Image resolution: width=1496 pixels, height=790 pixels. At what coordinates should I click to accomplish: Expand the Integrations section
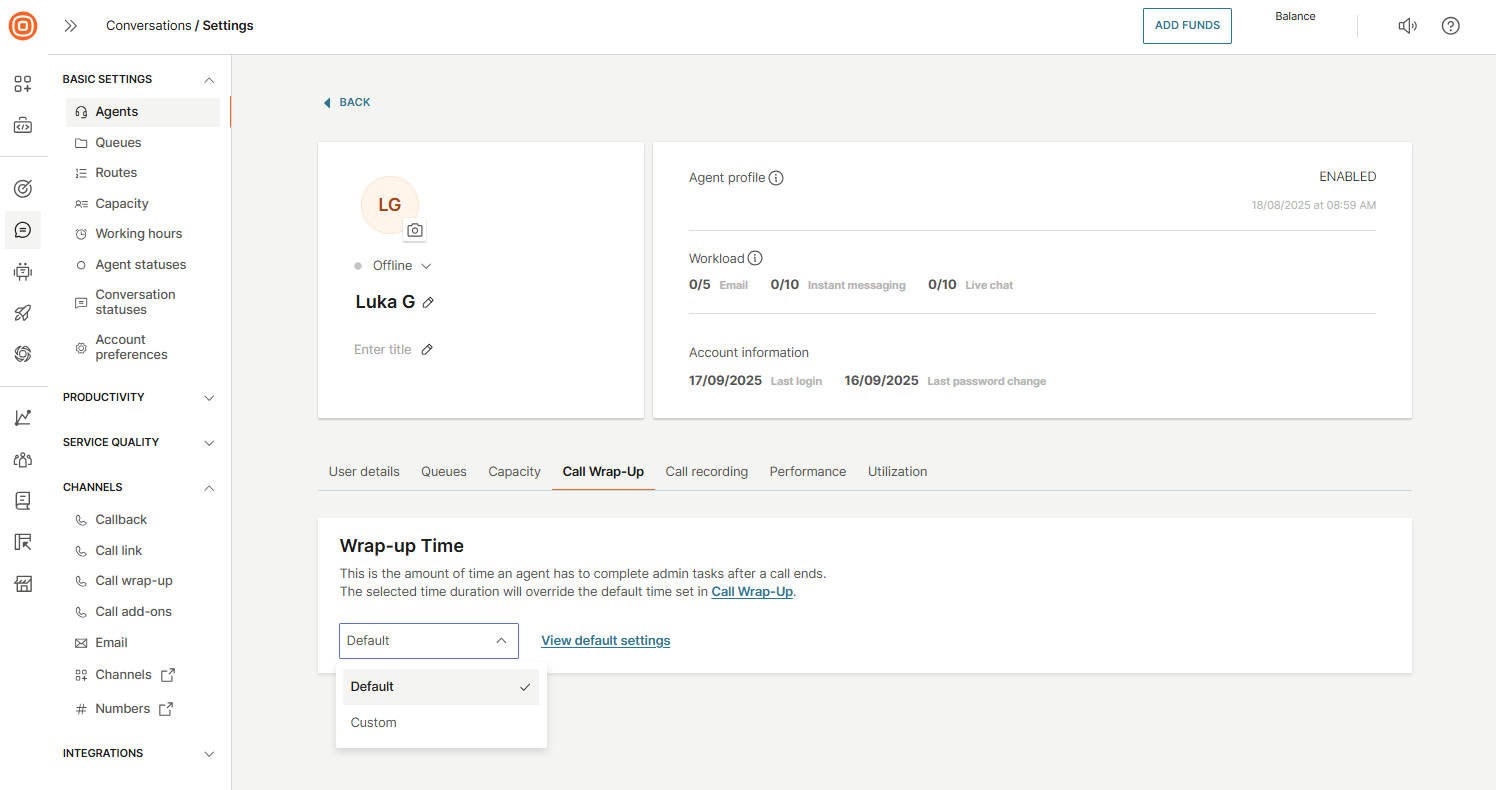coord(209,754)
